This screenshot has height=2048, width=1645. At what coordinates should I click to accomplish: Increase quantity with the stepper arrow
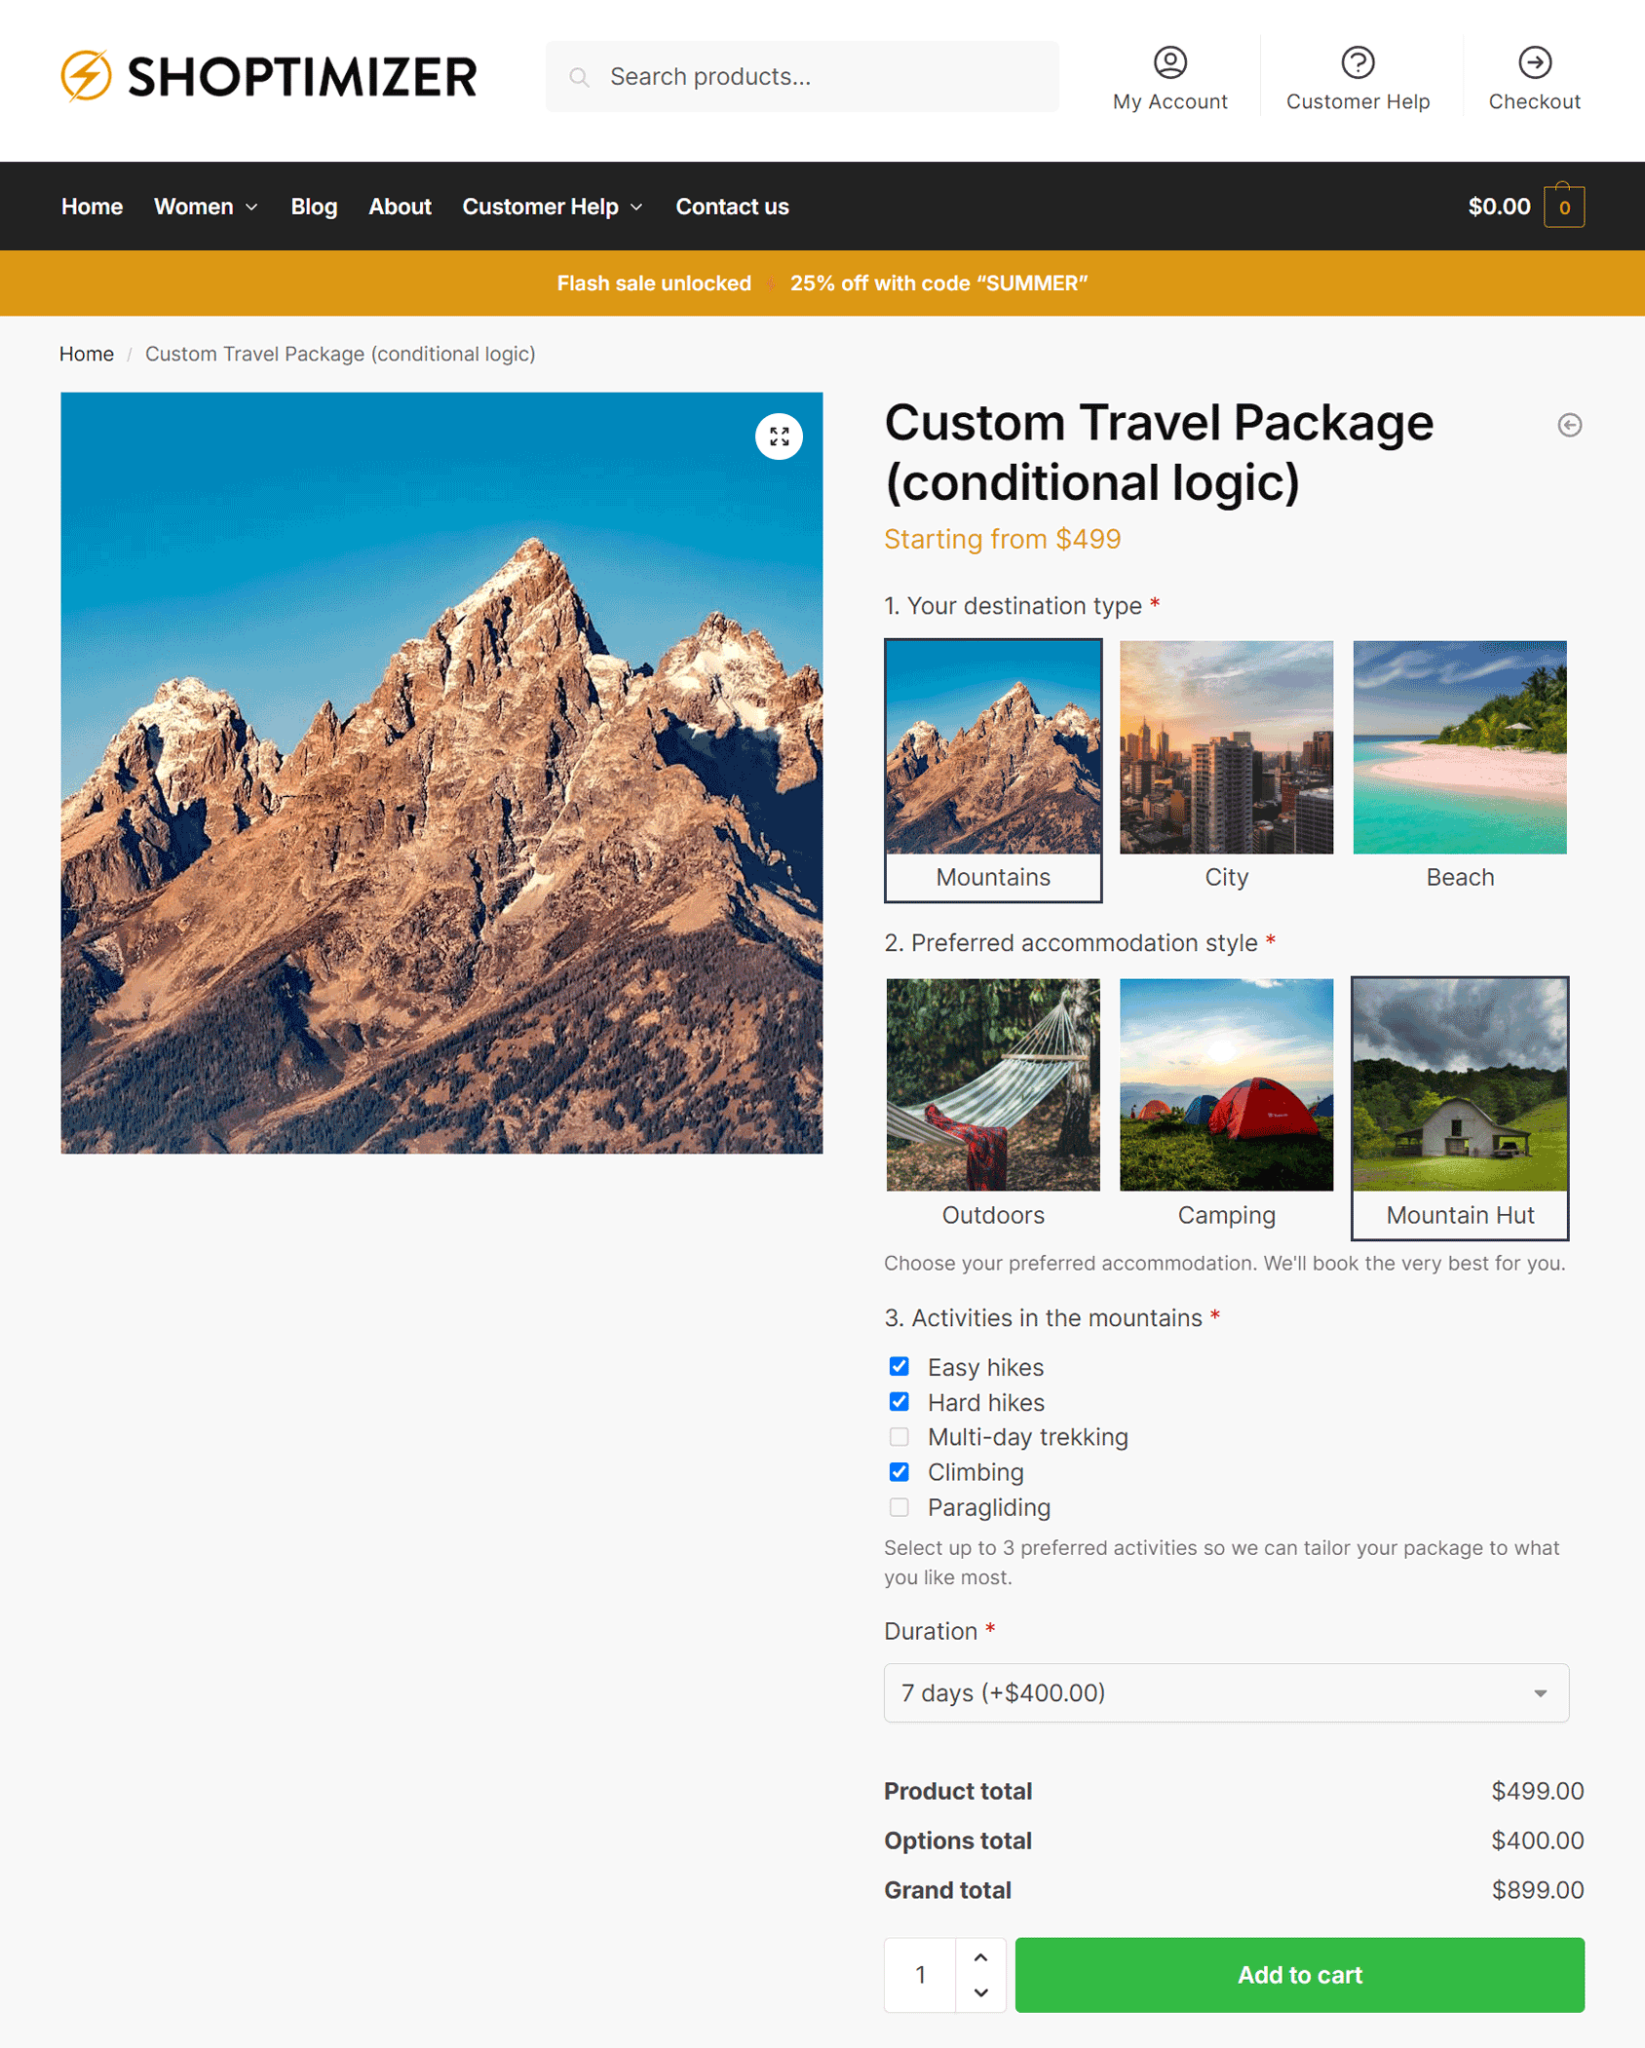(x=981, y=1958)
